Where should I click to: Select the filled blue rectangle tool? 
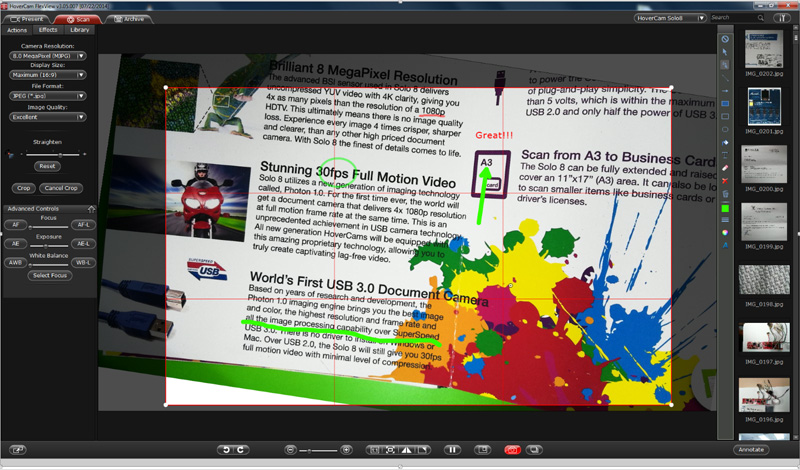(x=725, y=104)
